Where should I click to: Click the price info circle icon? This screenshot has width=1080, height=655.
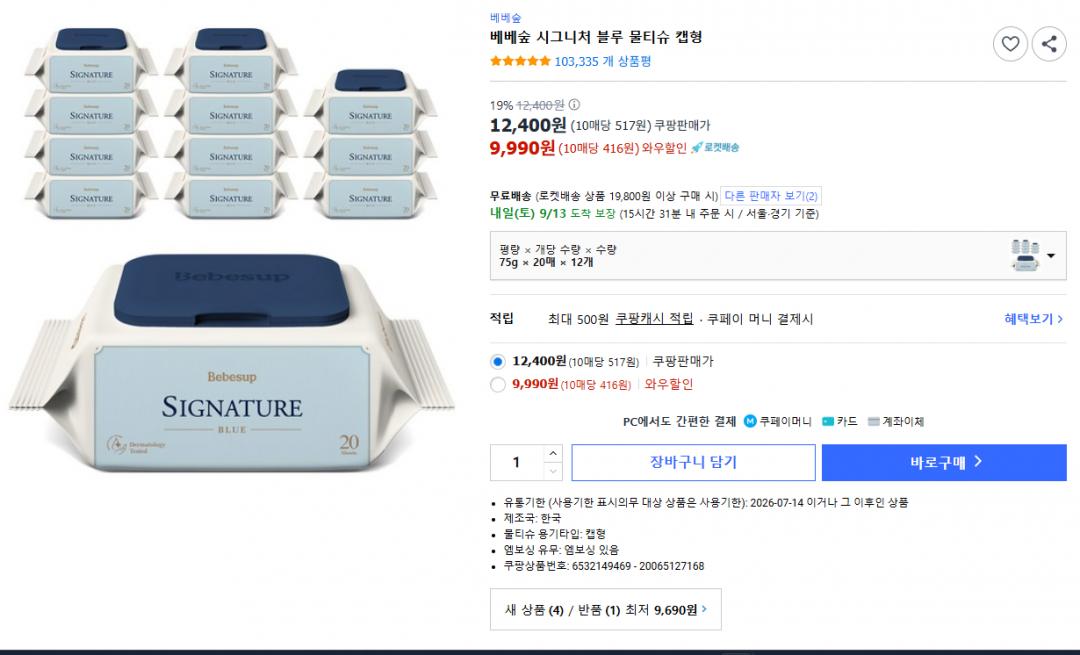point(574,105)
